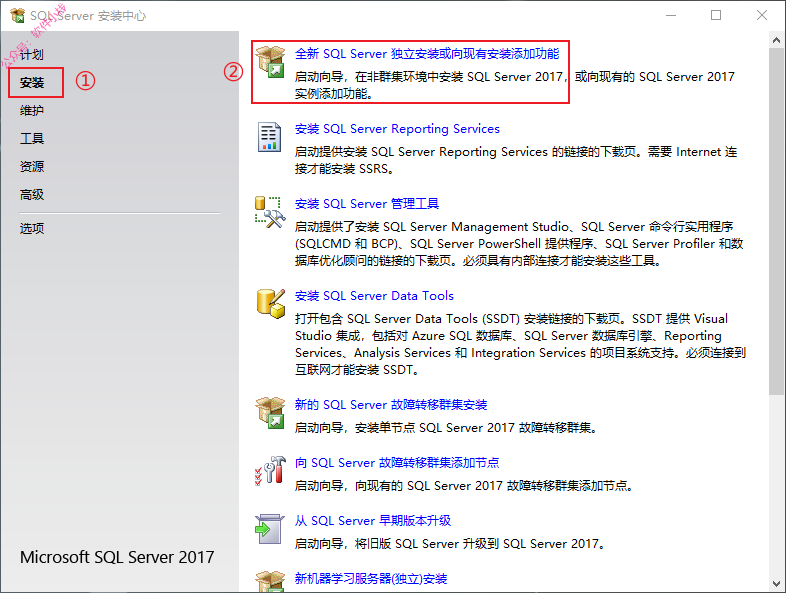Viewport: 786px width, 593px height.
Task: Switch to the 计划 page
Action: [x=32, y=54]
